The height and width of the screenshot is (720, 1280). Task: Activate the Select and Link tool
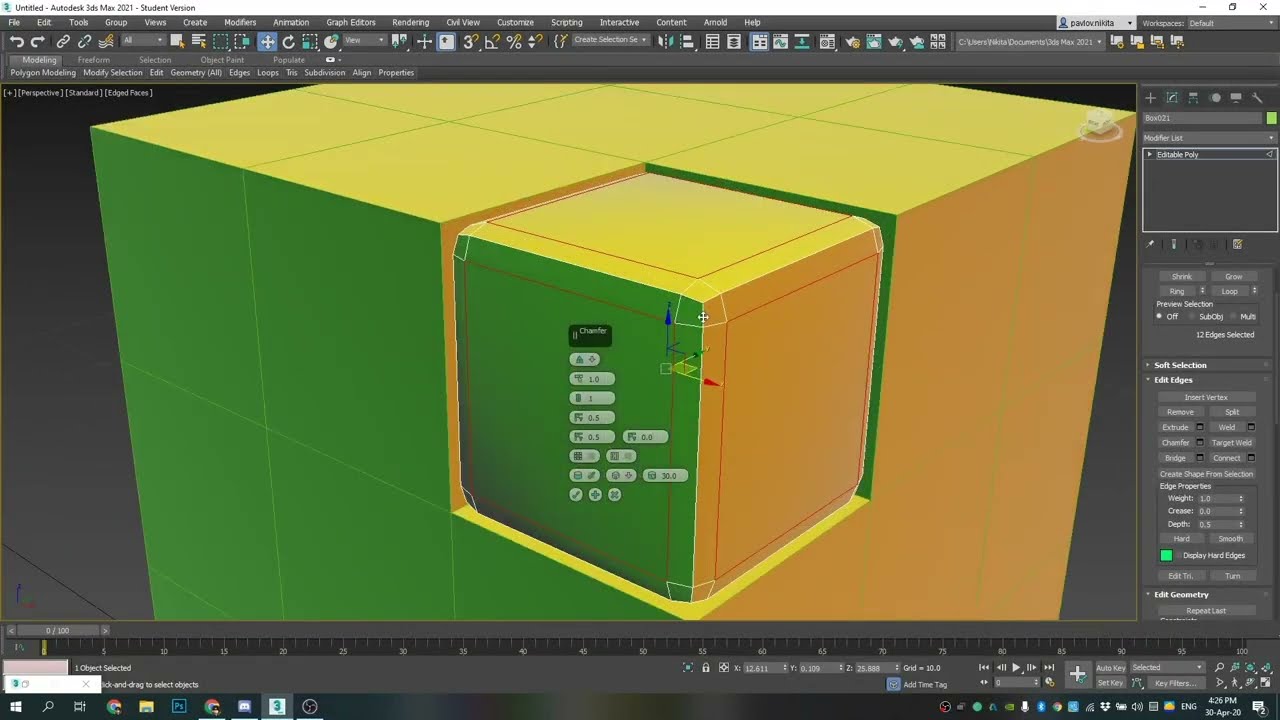click(63, 41)
